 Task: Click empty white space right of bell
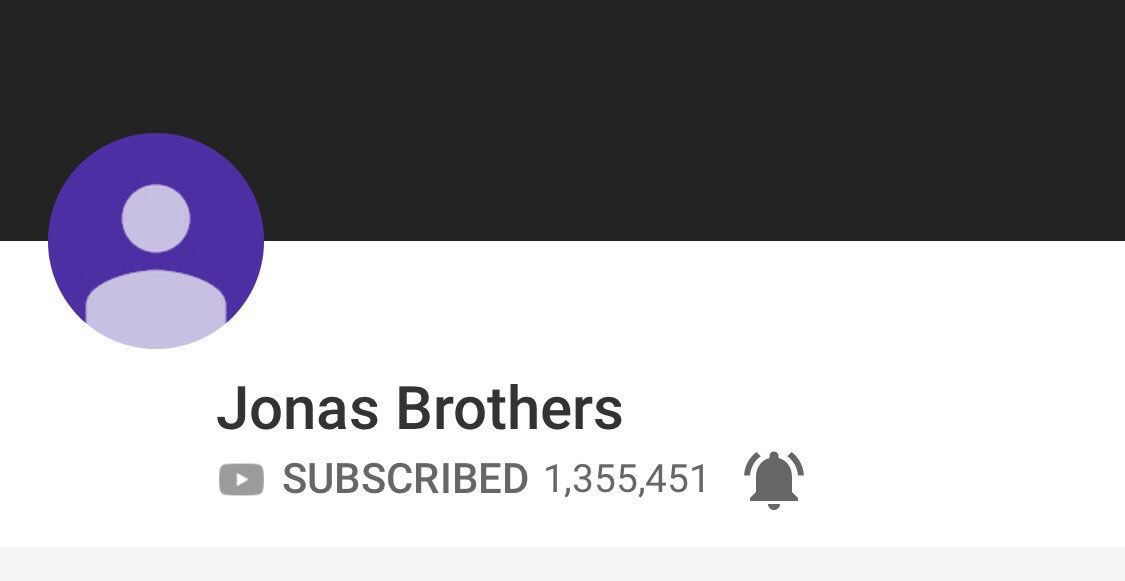point(961,479)
